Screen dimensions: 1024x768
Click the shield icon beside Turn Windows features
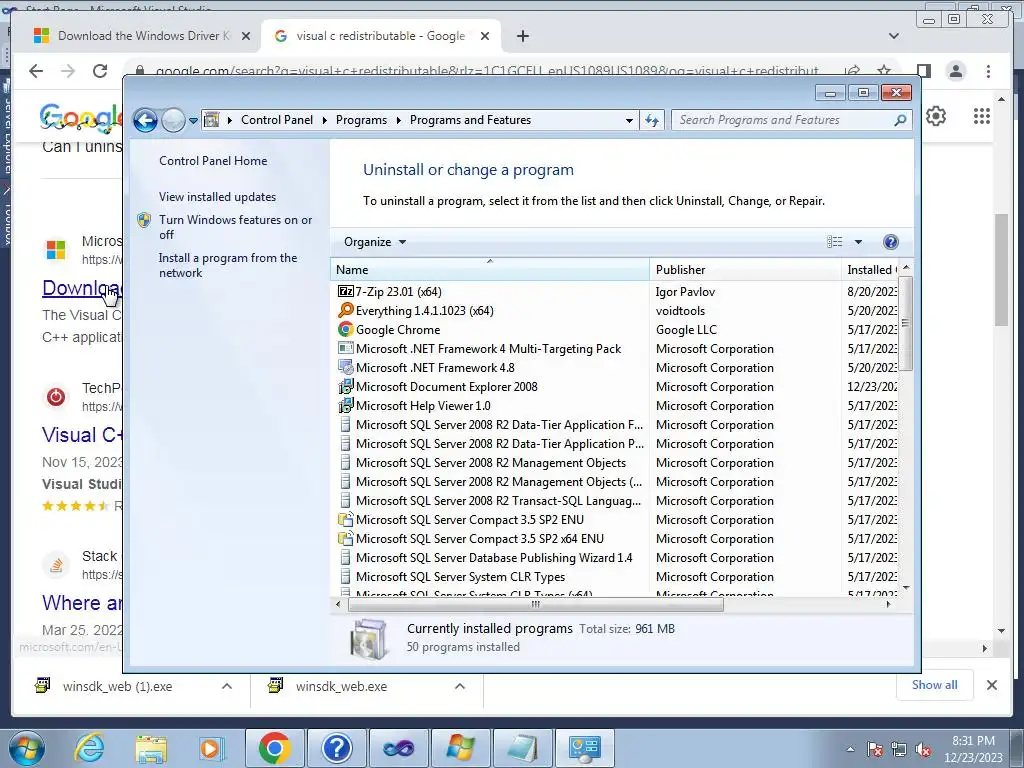click(144, 220)
